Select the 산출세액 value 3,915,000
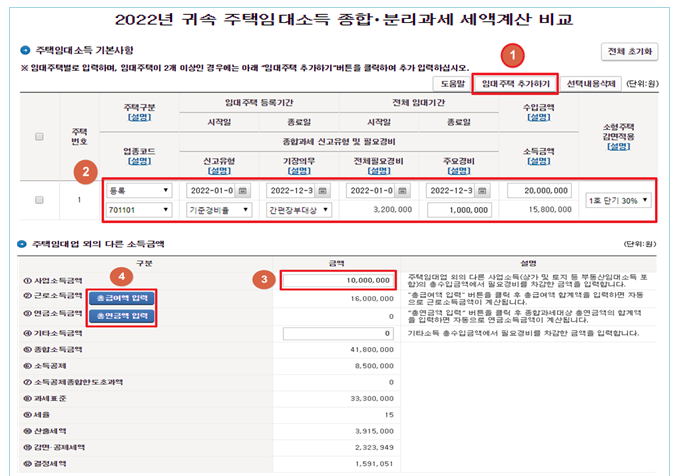This screenshot has height=476, width=682. [374, 432]
